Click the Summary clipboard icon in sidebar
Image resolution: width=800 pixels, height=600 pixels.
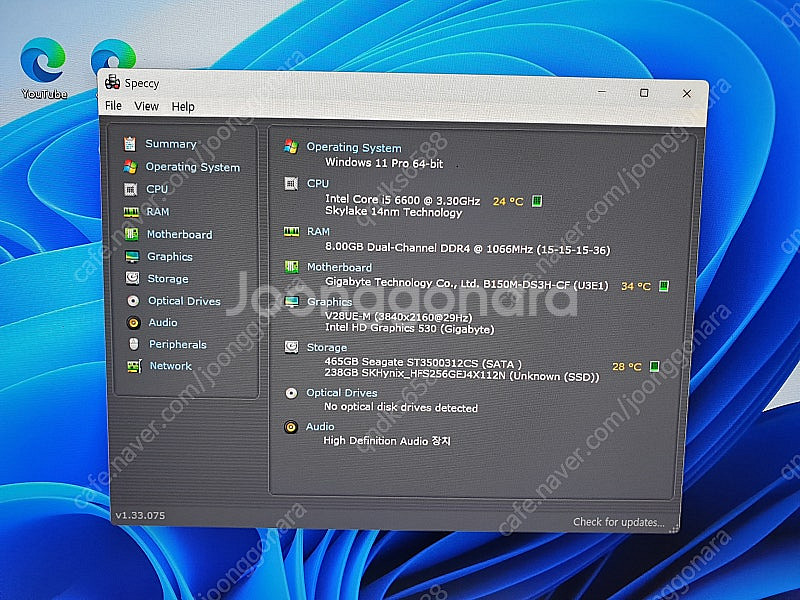[x=130, y=144]
